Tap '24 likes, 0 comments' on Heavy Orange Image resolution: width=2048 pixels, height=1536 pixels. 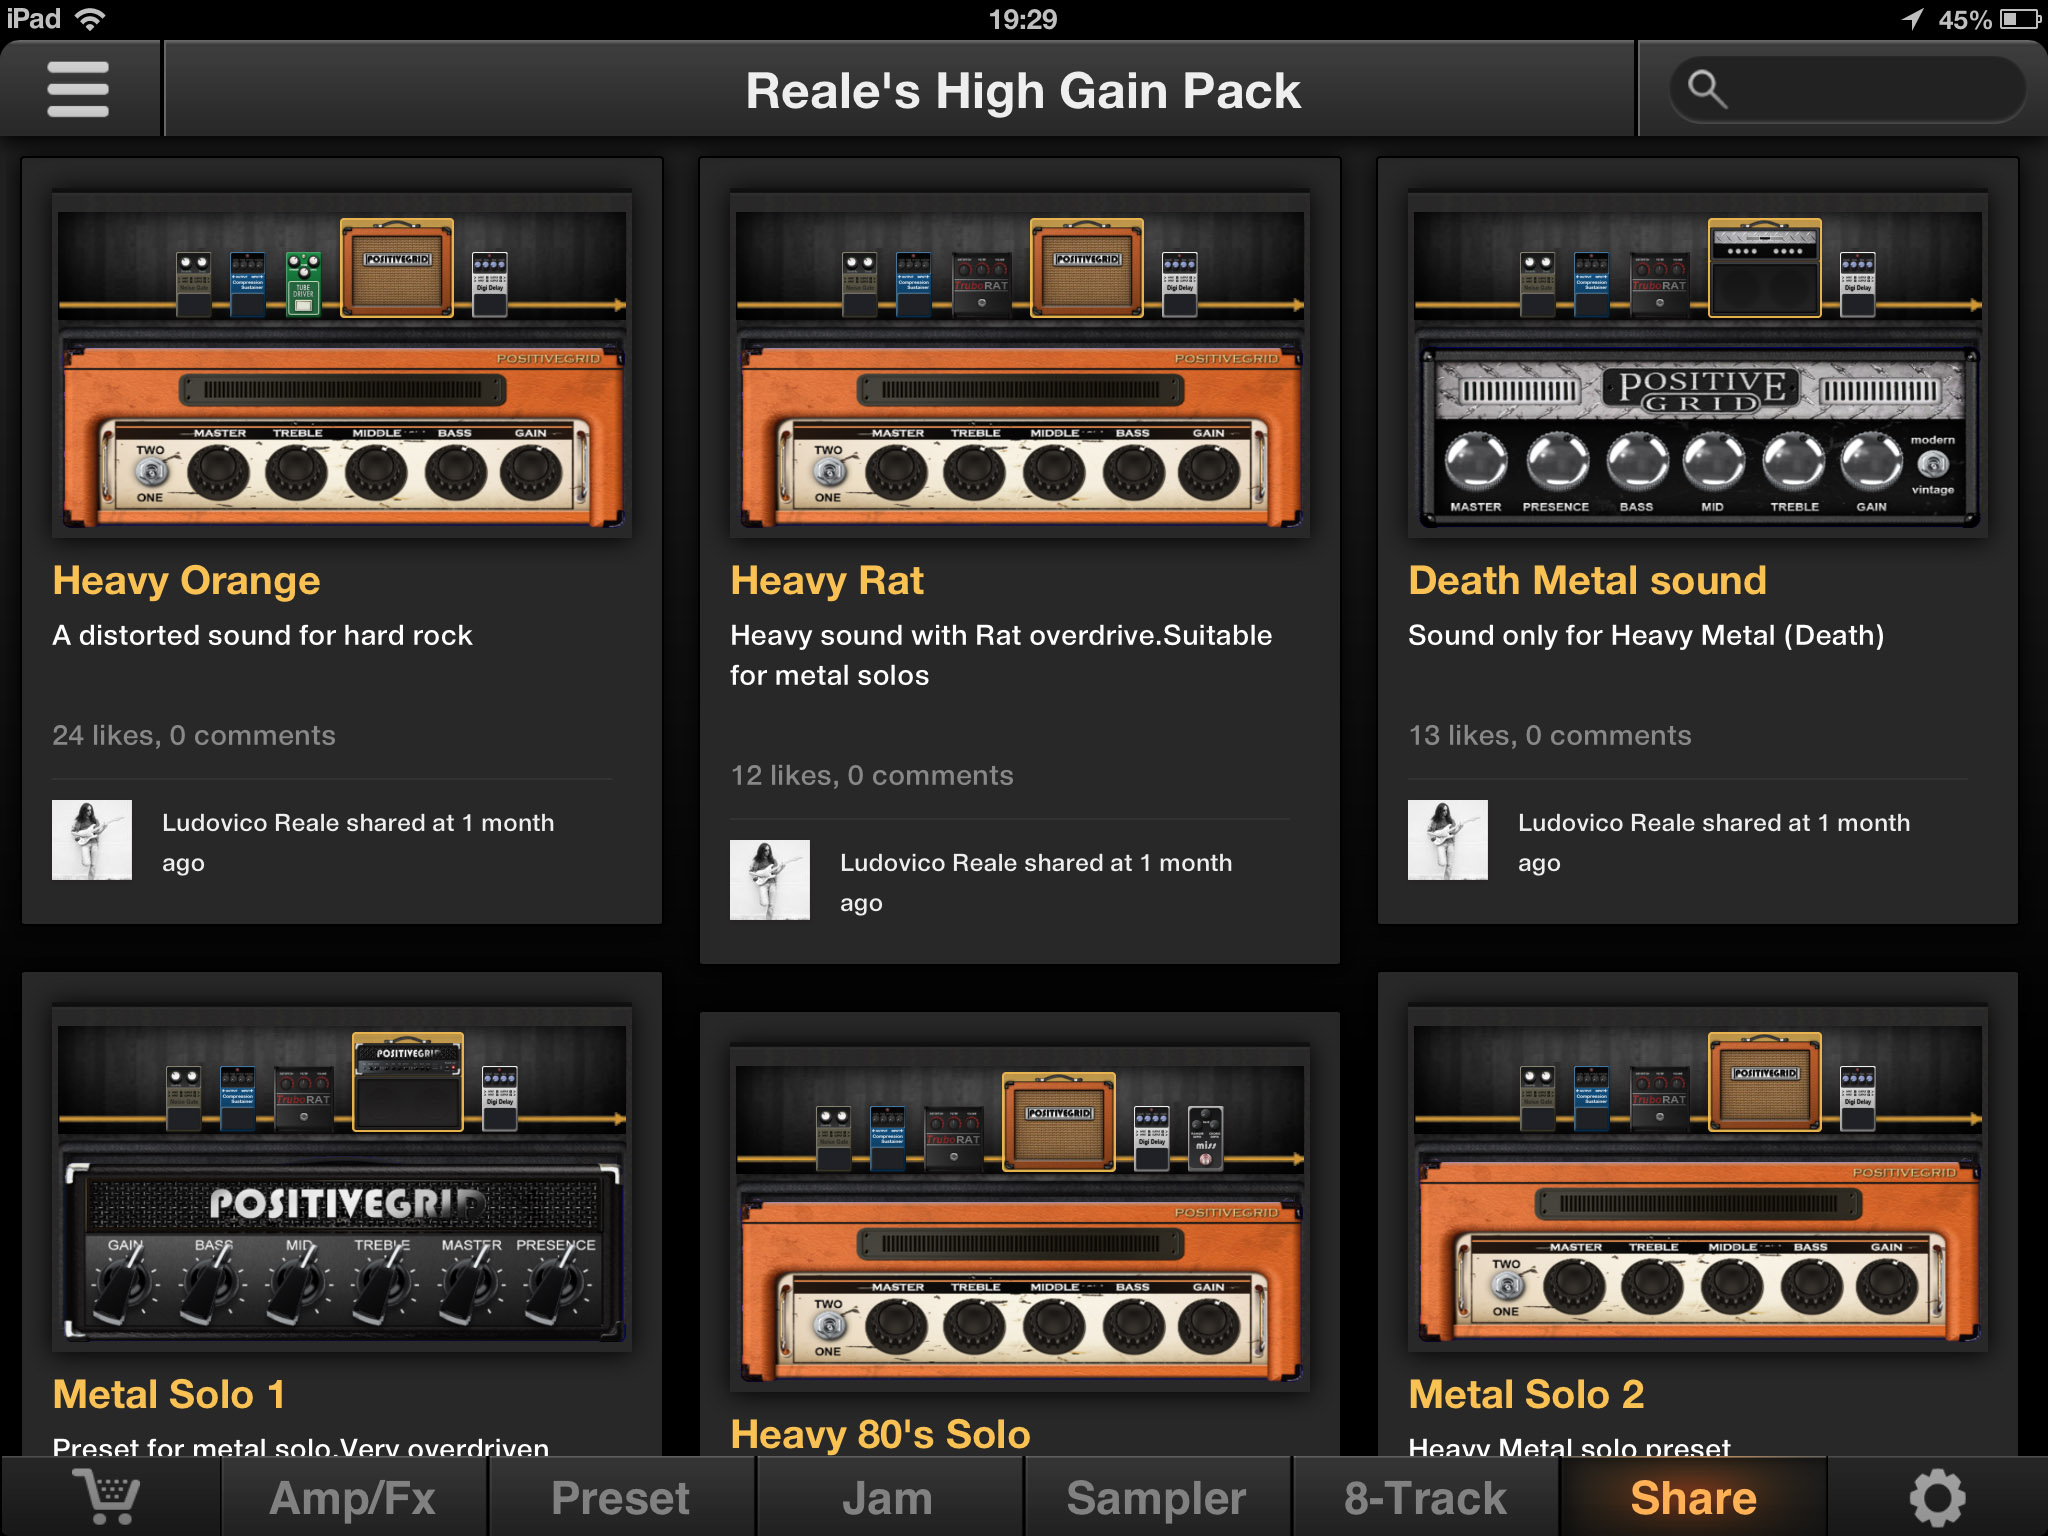coord(194,735)
